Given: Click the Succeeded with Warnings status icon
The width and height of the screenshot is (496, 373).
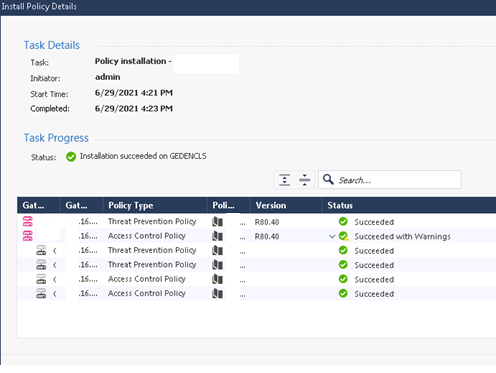Looking at the screenshot, I should coord(344,236).
